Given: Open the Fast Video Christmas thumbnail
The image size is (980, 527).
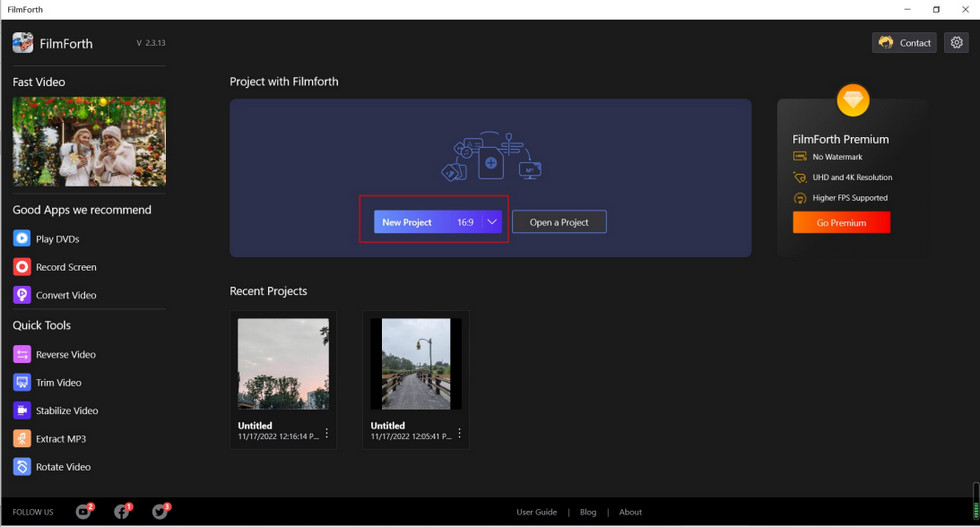Looking at the screenshot, I should [x=89, y=141].
